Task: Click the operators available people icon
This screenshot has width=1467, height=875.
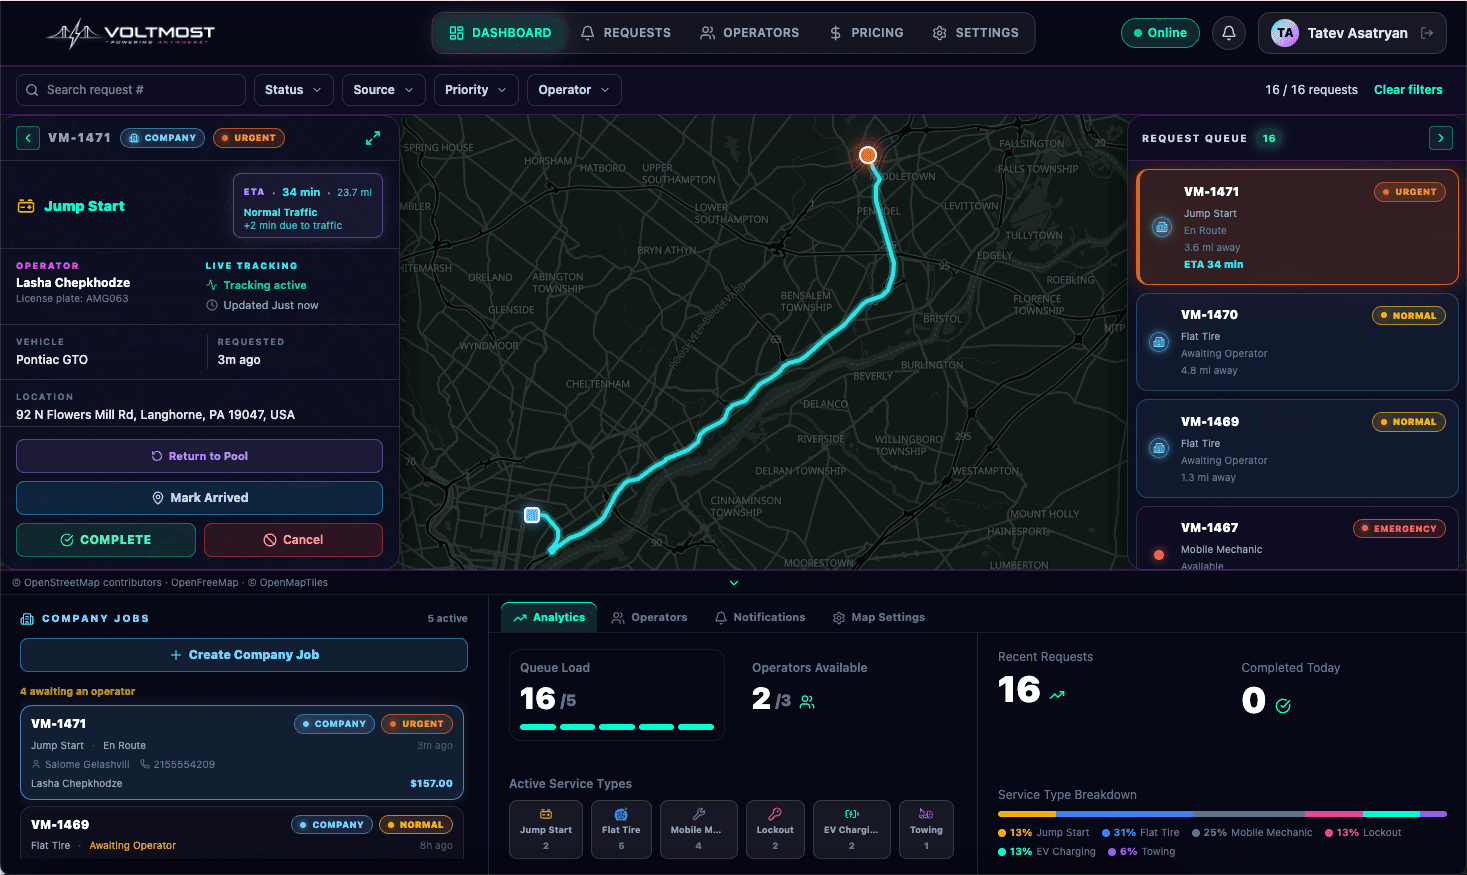Action: pyautogui.click(x=807, y=702)
